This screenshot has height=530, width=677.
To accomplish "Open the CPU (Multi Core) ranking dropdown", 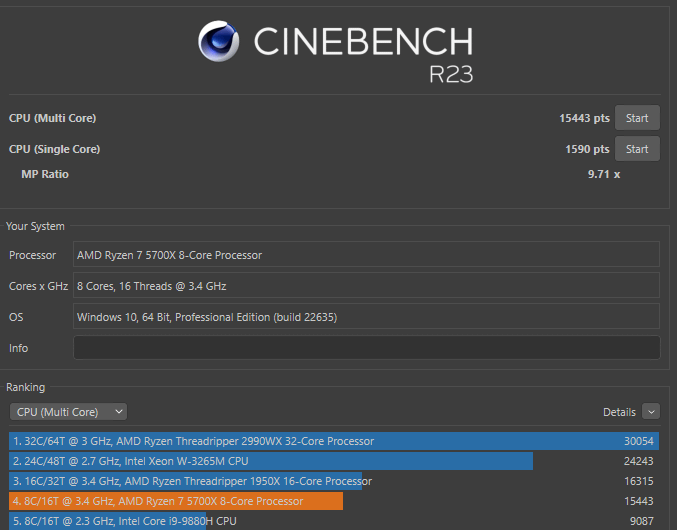I will 68,412.
